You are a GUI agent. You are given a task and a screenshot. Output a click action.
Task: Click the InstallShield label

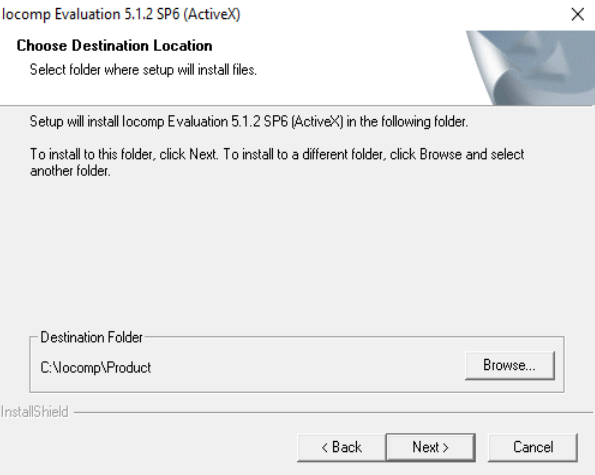point(35,412)
